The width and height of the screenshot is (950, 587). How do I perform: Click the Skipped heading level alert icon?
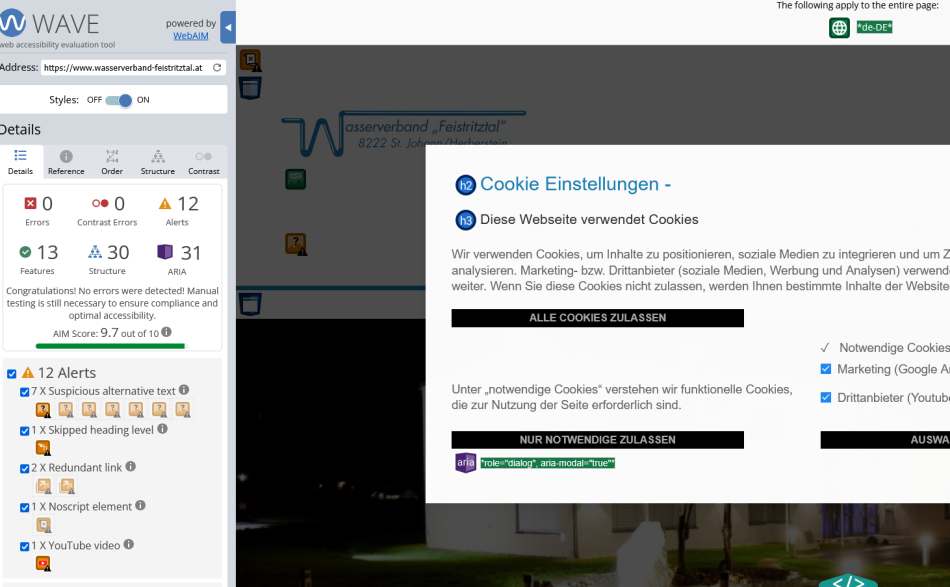[42, 447]
